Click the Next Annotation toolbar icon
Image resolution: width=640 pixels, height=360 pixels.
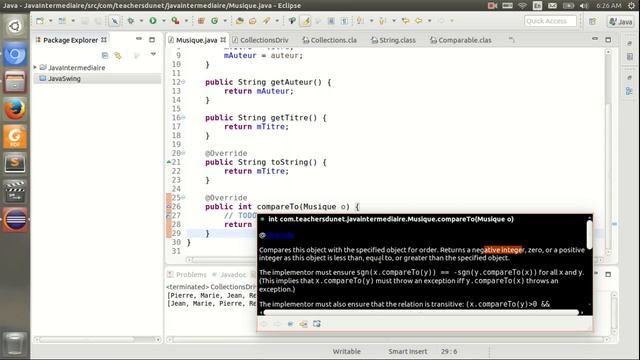point(360,21)
